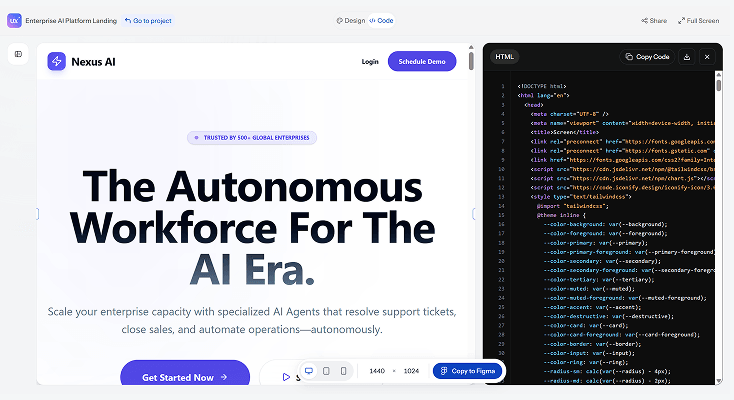Click the Copy Code button
This screenshot has width=734, height=400.
pos(647,57)
